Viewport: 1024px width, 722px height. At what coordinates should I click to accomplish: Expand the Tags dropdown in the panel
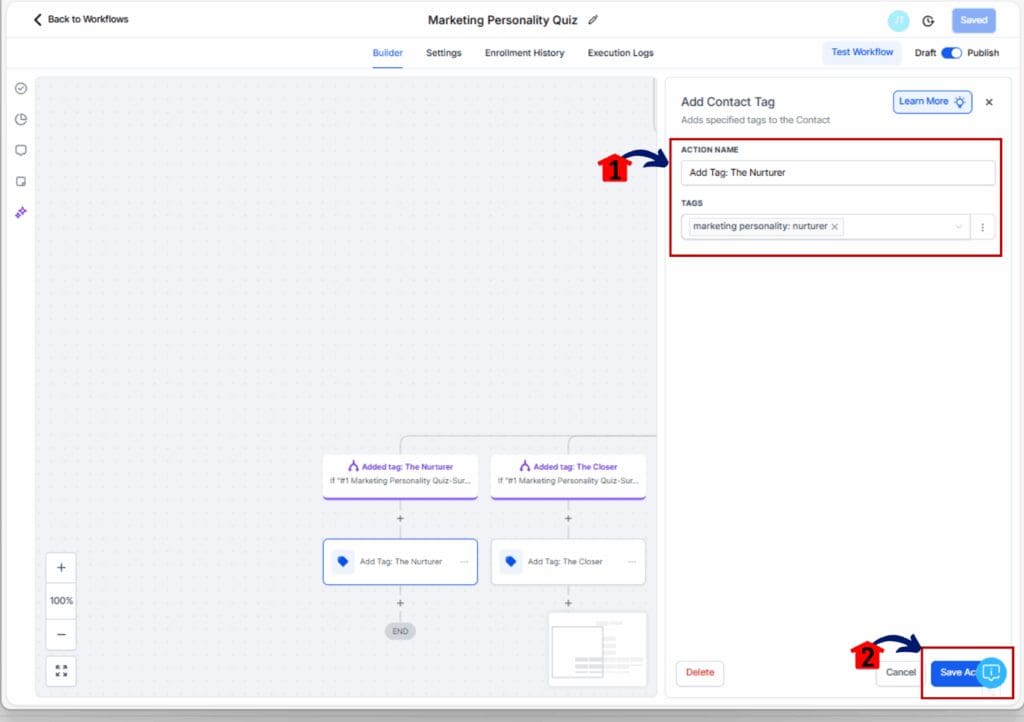(x=958, y=226)
